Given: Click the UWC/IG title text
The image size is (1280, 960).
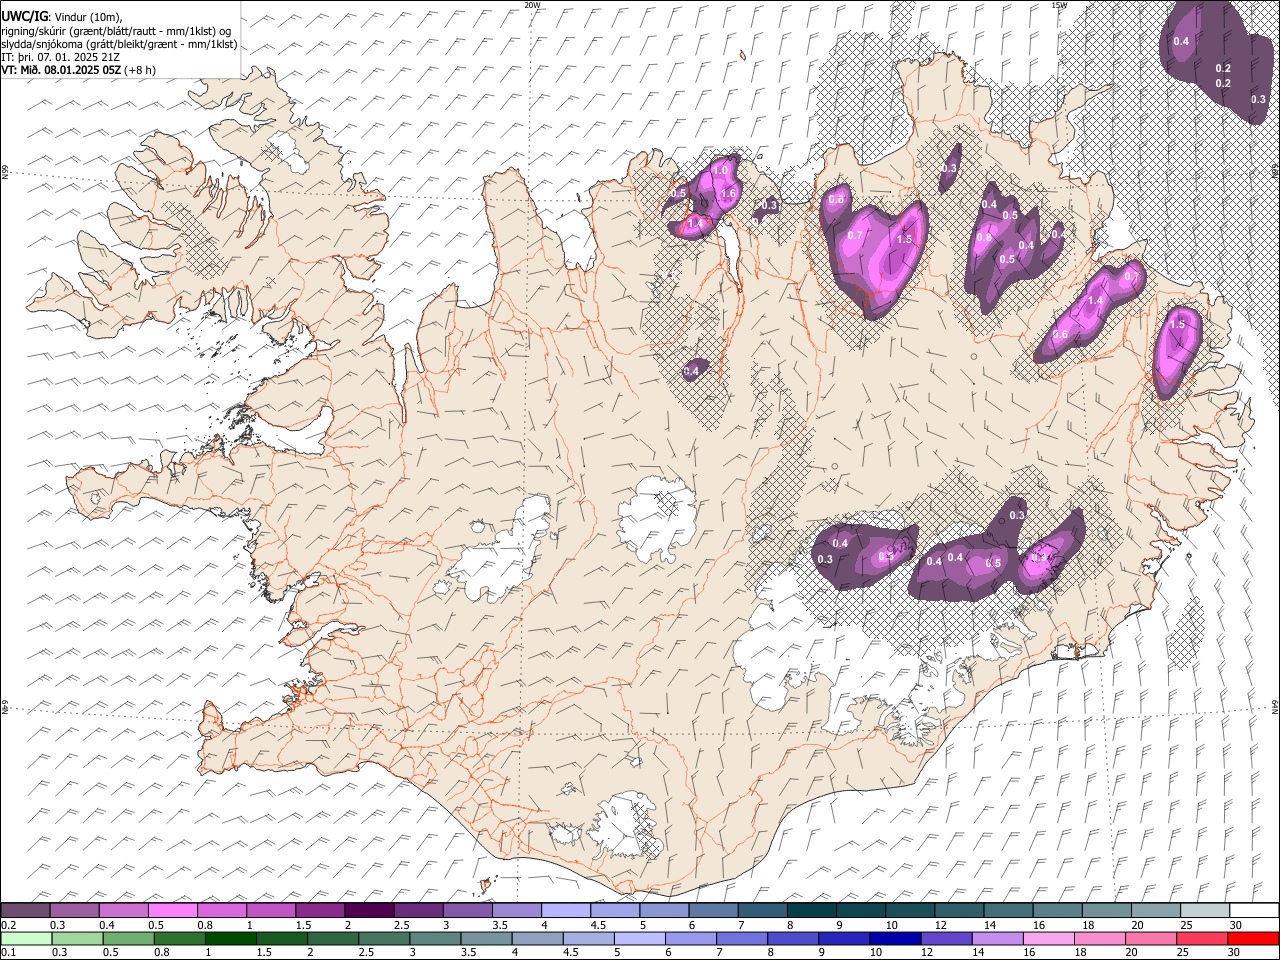Looking at the screenshot, I should [x=24, y=15].
